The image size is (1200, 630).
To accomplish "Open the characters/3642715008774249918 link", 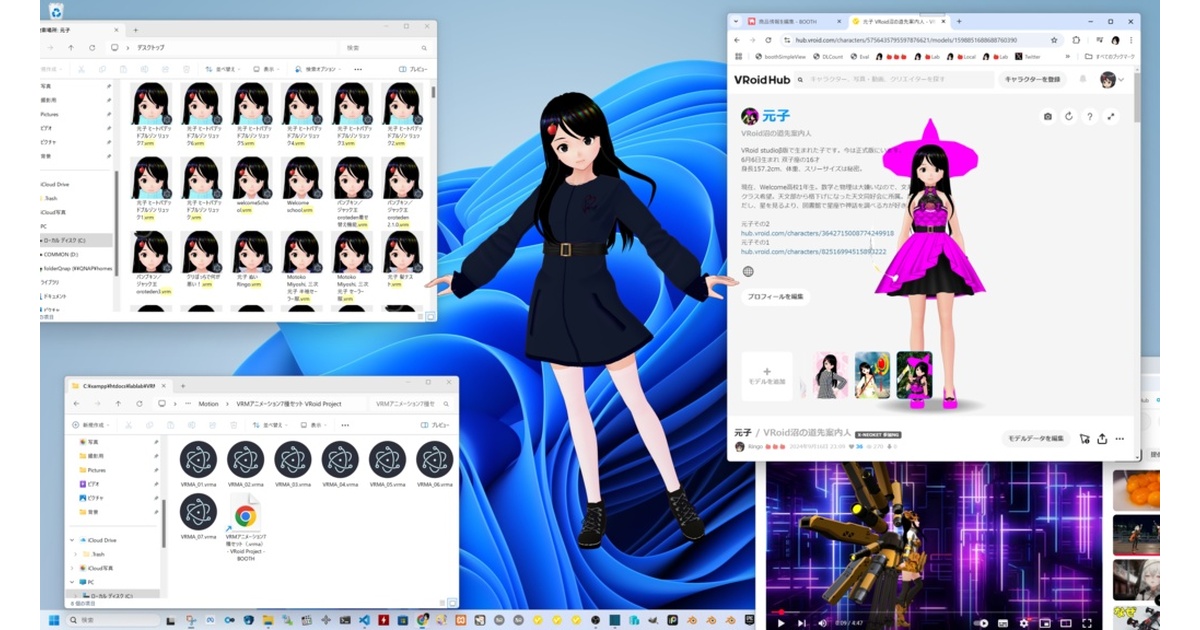I will (x=817, y=233).
